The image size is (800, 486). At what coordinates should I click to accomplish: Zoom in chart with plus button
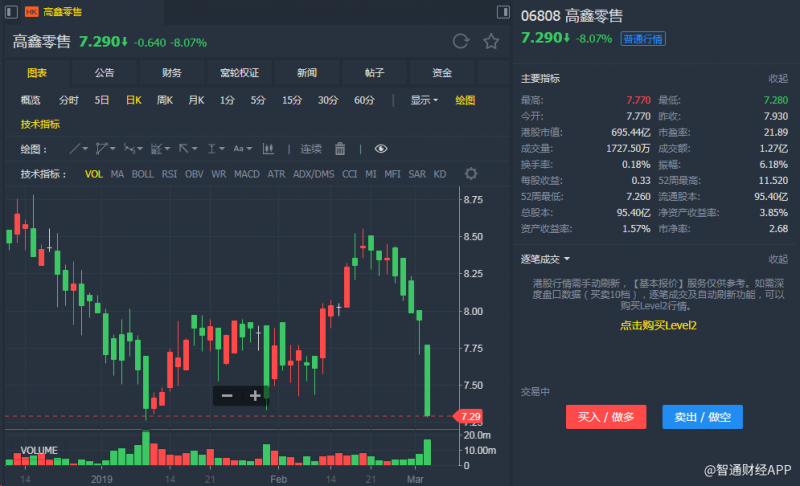click(x=255, y=396)
